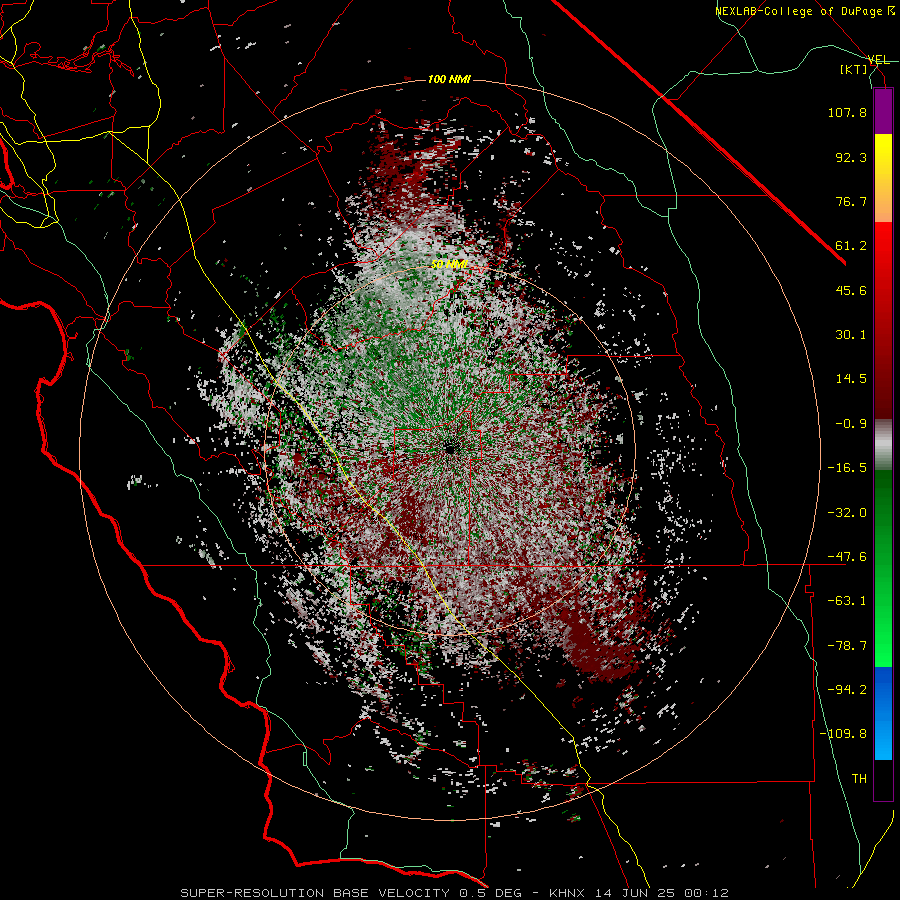The image size is (900, 900).
Task: Click the 100 NMI range ring label
Action: (449, 79)
